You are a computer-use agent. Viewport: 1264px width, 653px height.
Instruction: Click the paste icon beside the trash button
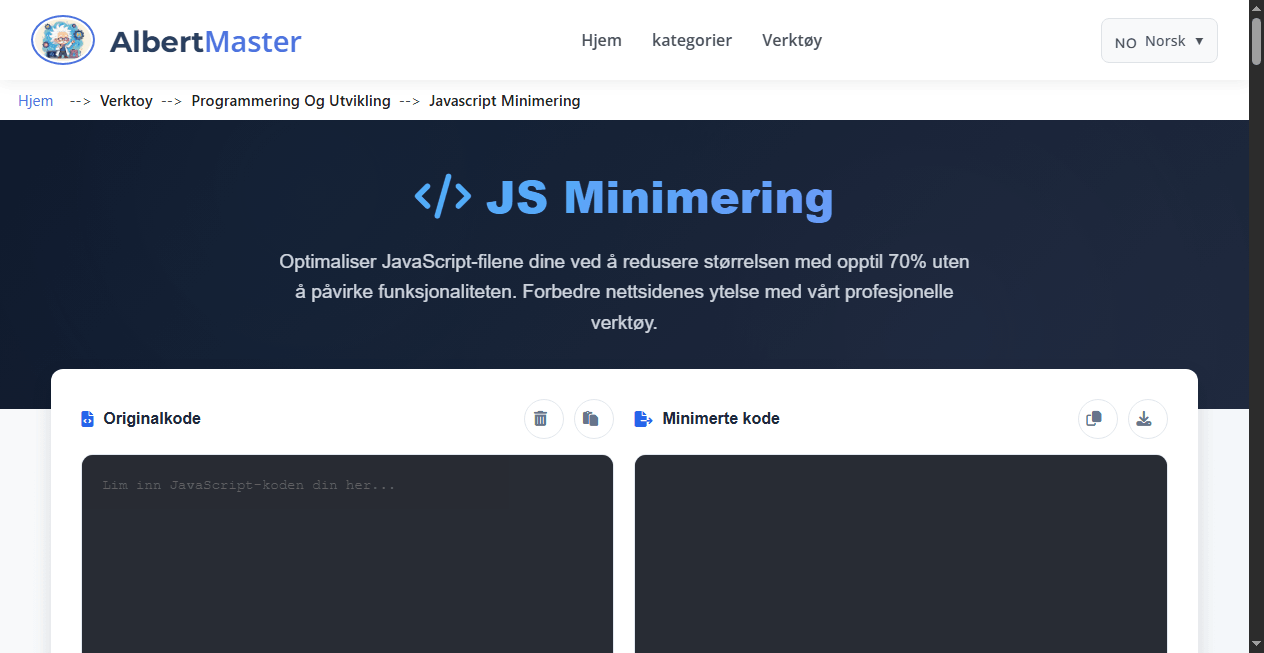(x=593, y=419)
